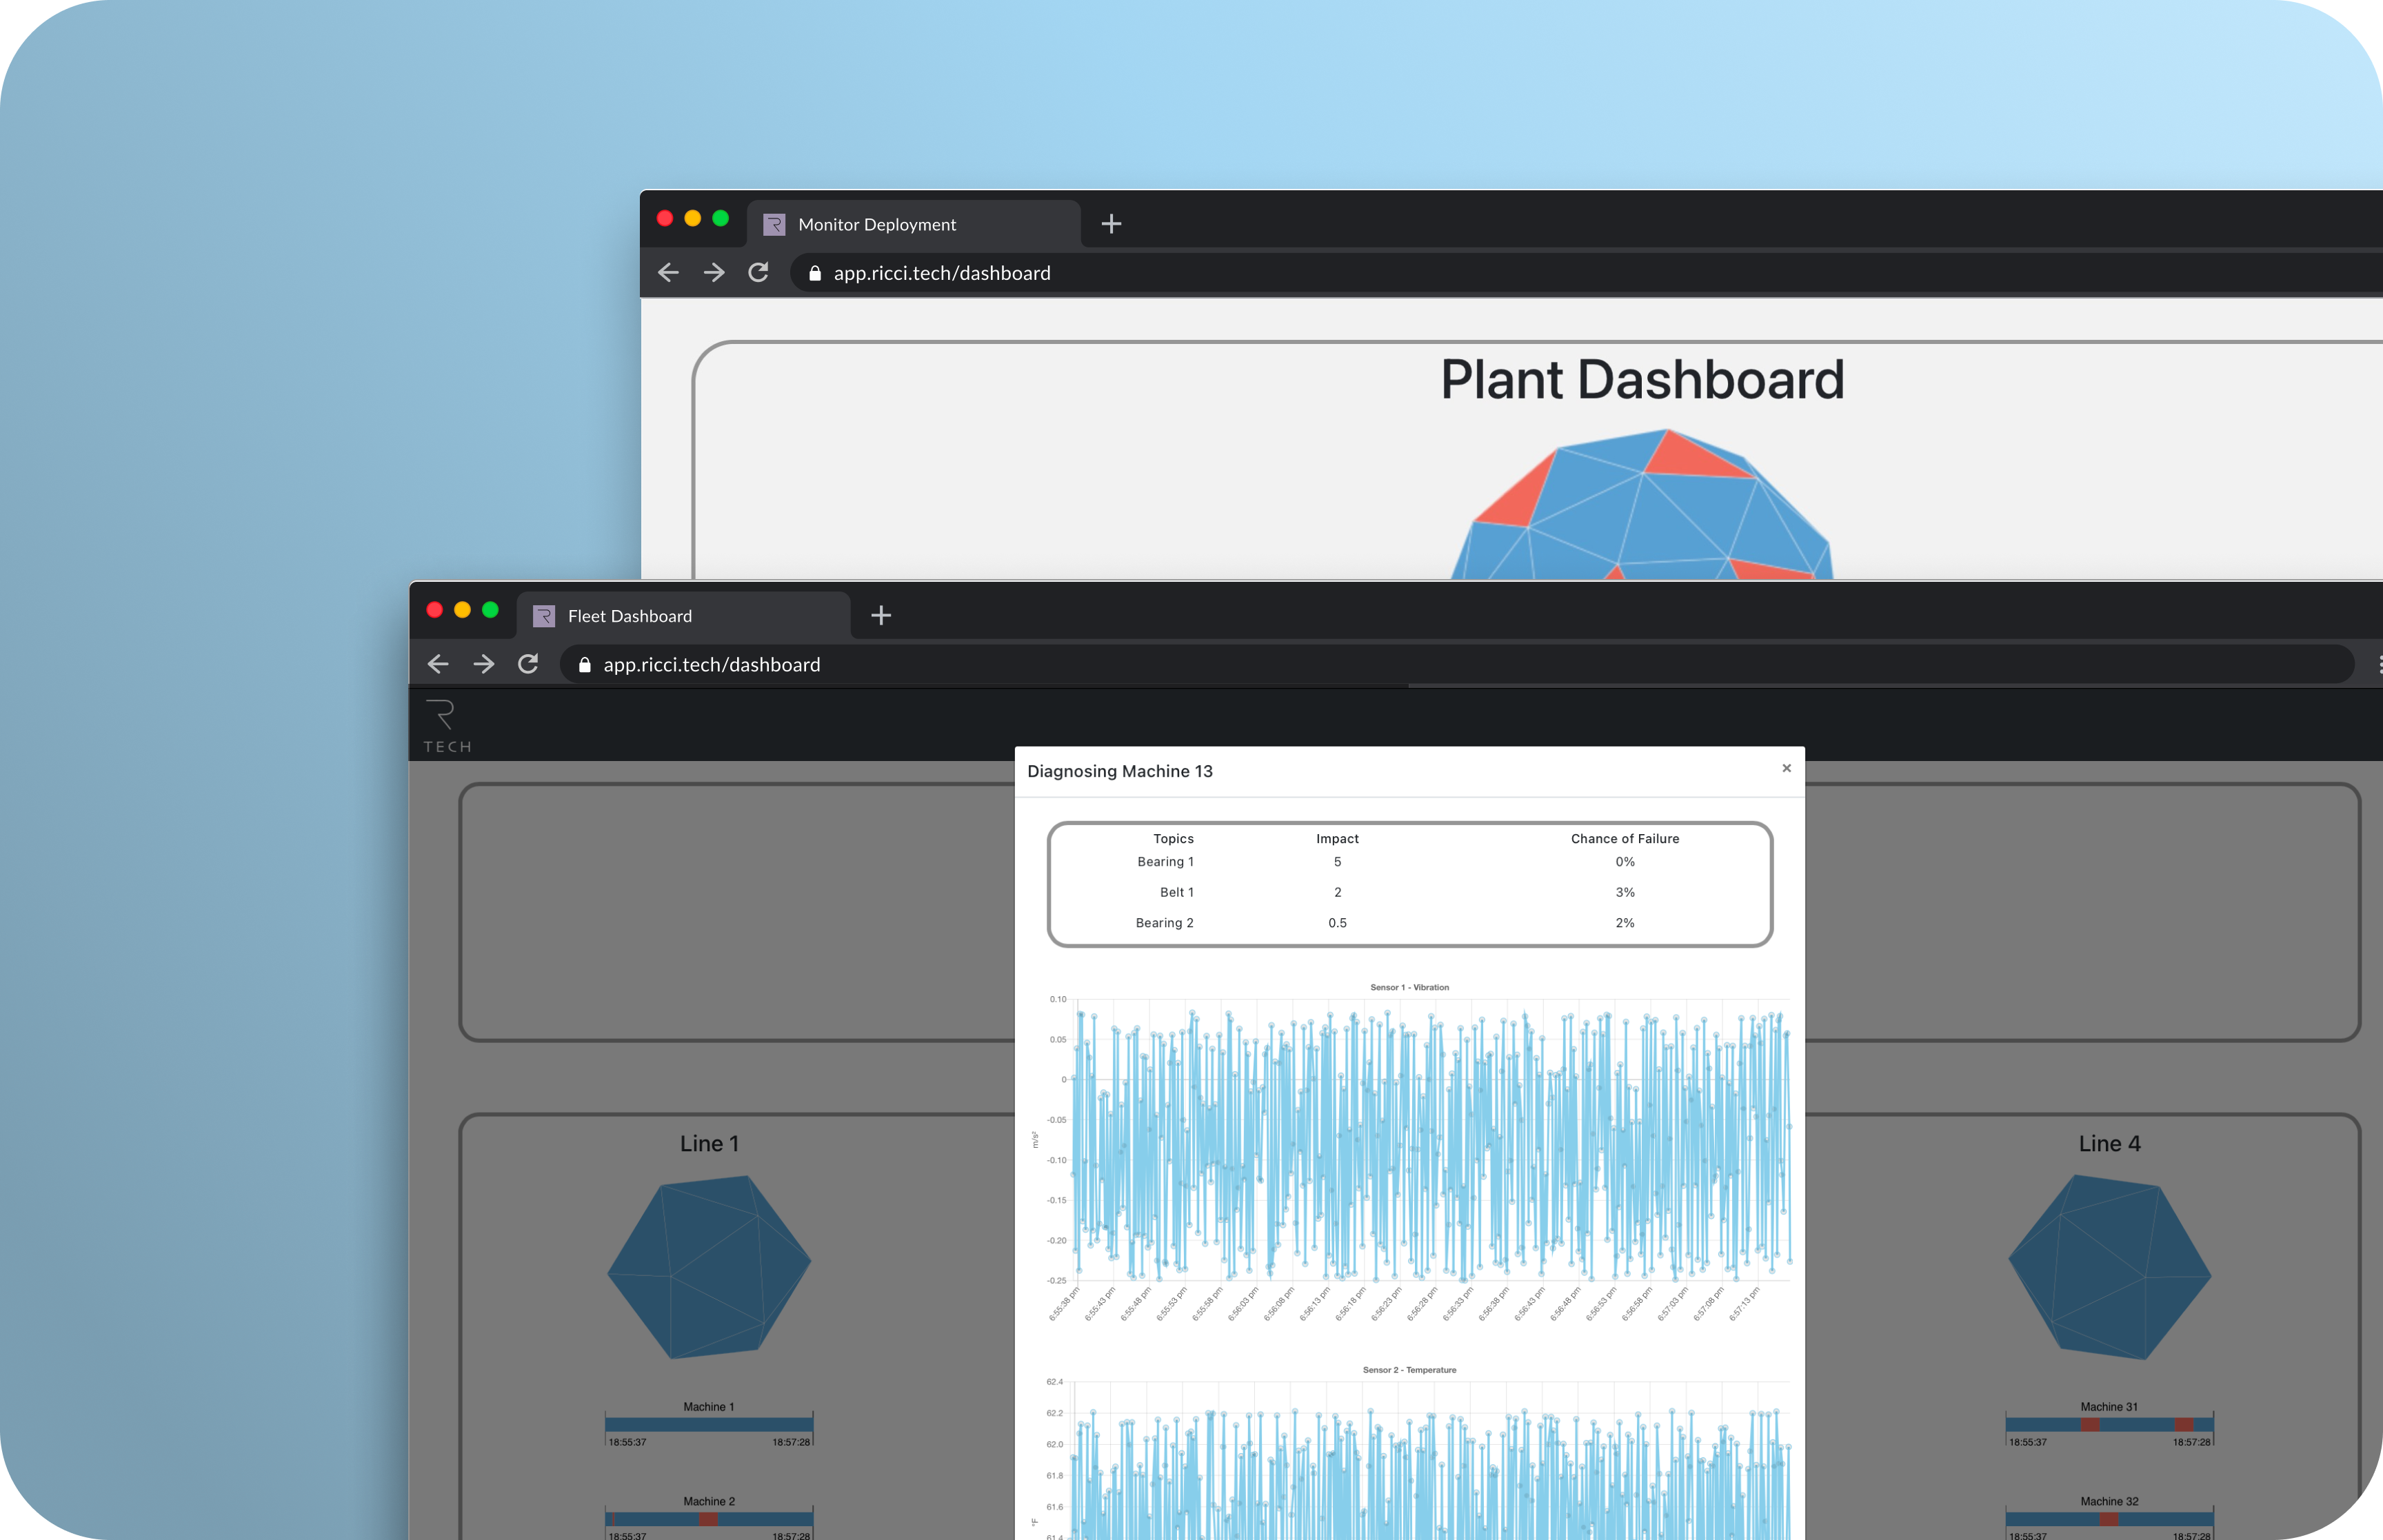This screenshot has height=1540, width=2383.
Task: Click Machine 32 status timeline bar
Action: (2109, 1519)
